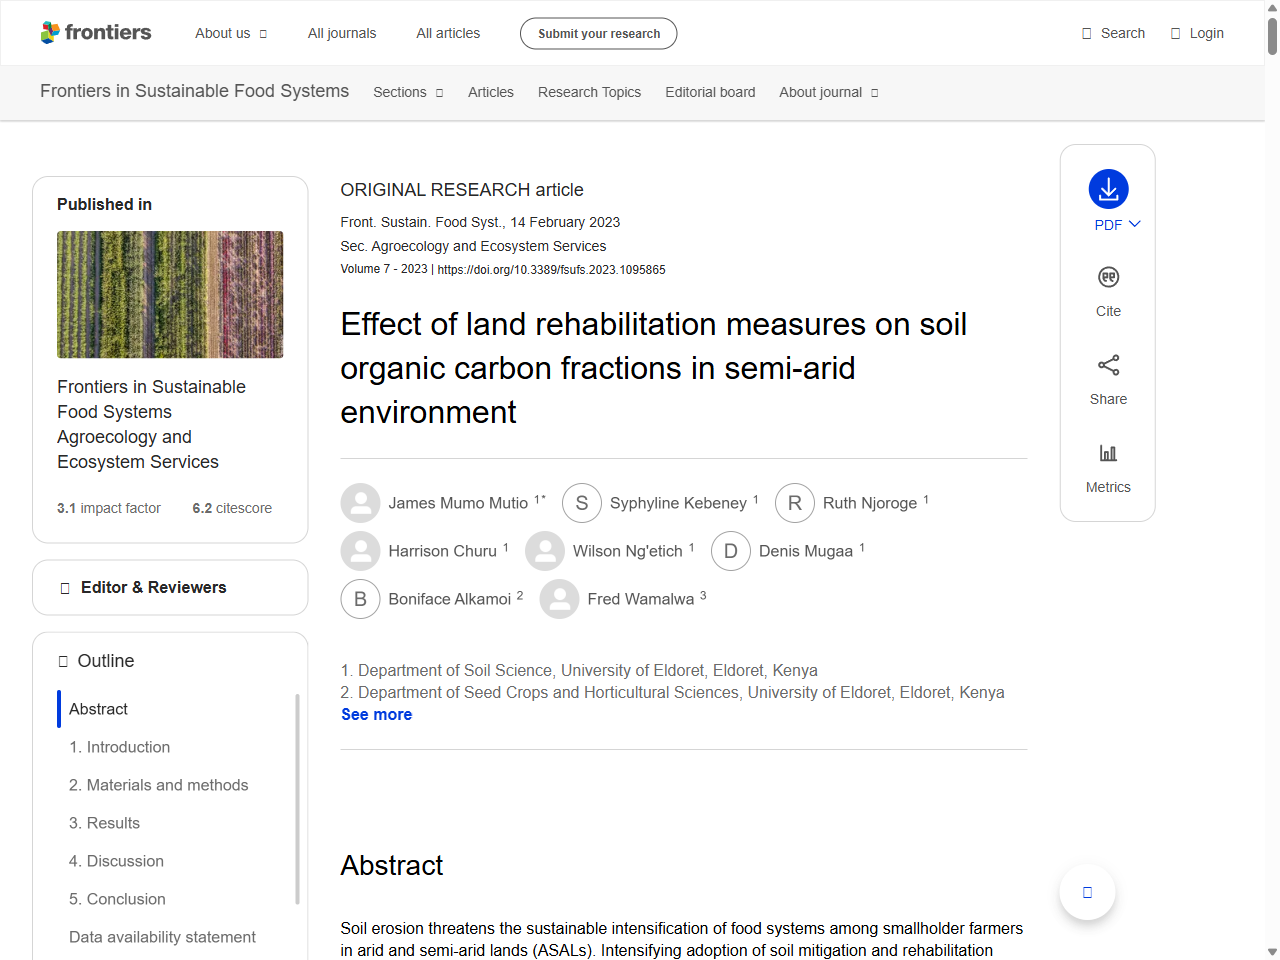Screen dimensions: 1280x960
Task: Click the Submit your research button
Action: point(598,32)
